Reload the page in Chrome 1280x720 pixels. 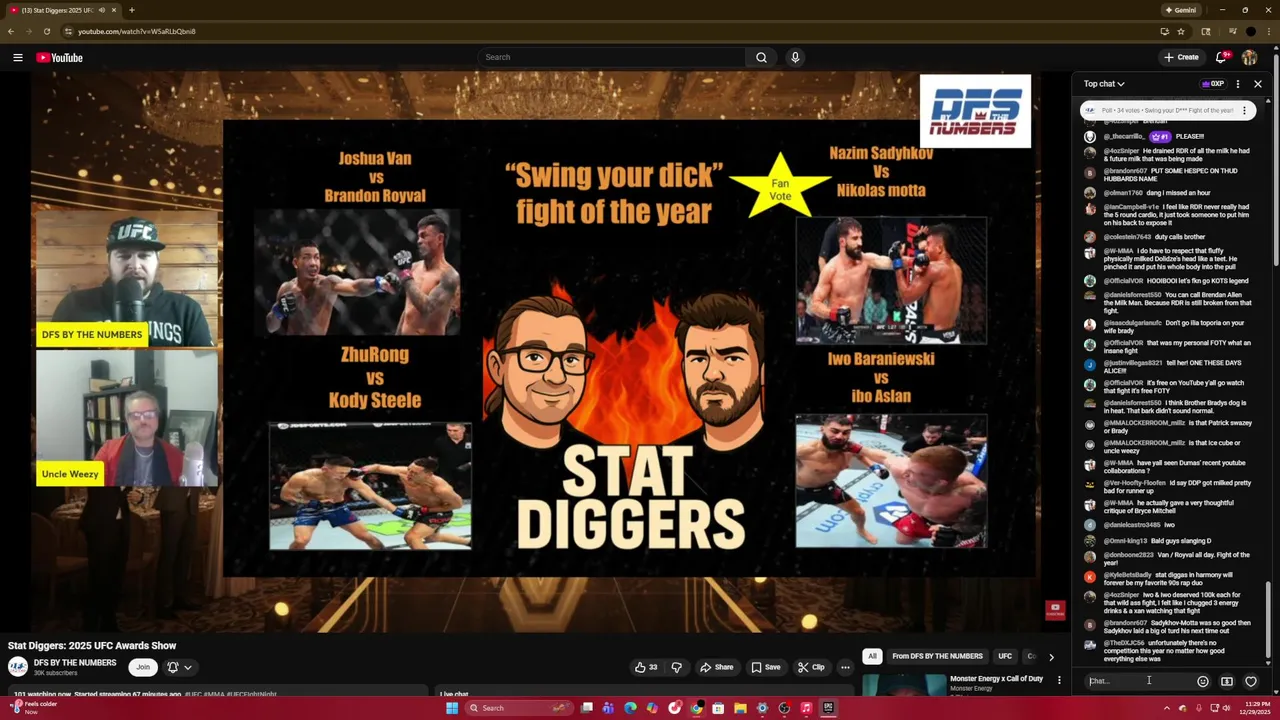[46, 31]
